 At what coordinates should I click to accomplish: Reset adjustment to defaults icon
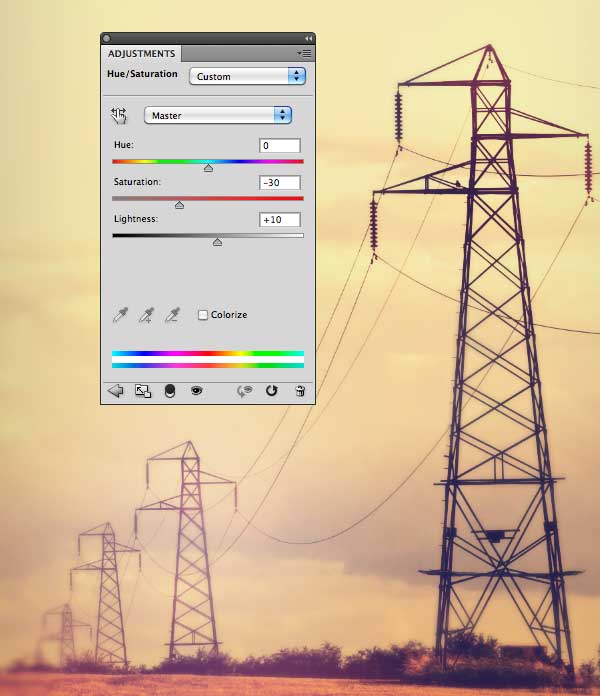click(272, 391)
